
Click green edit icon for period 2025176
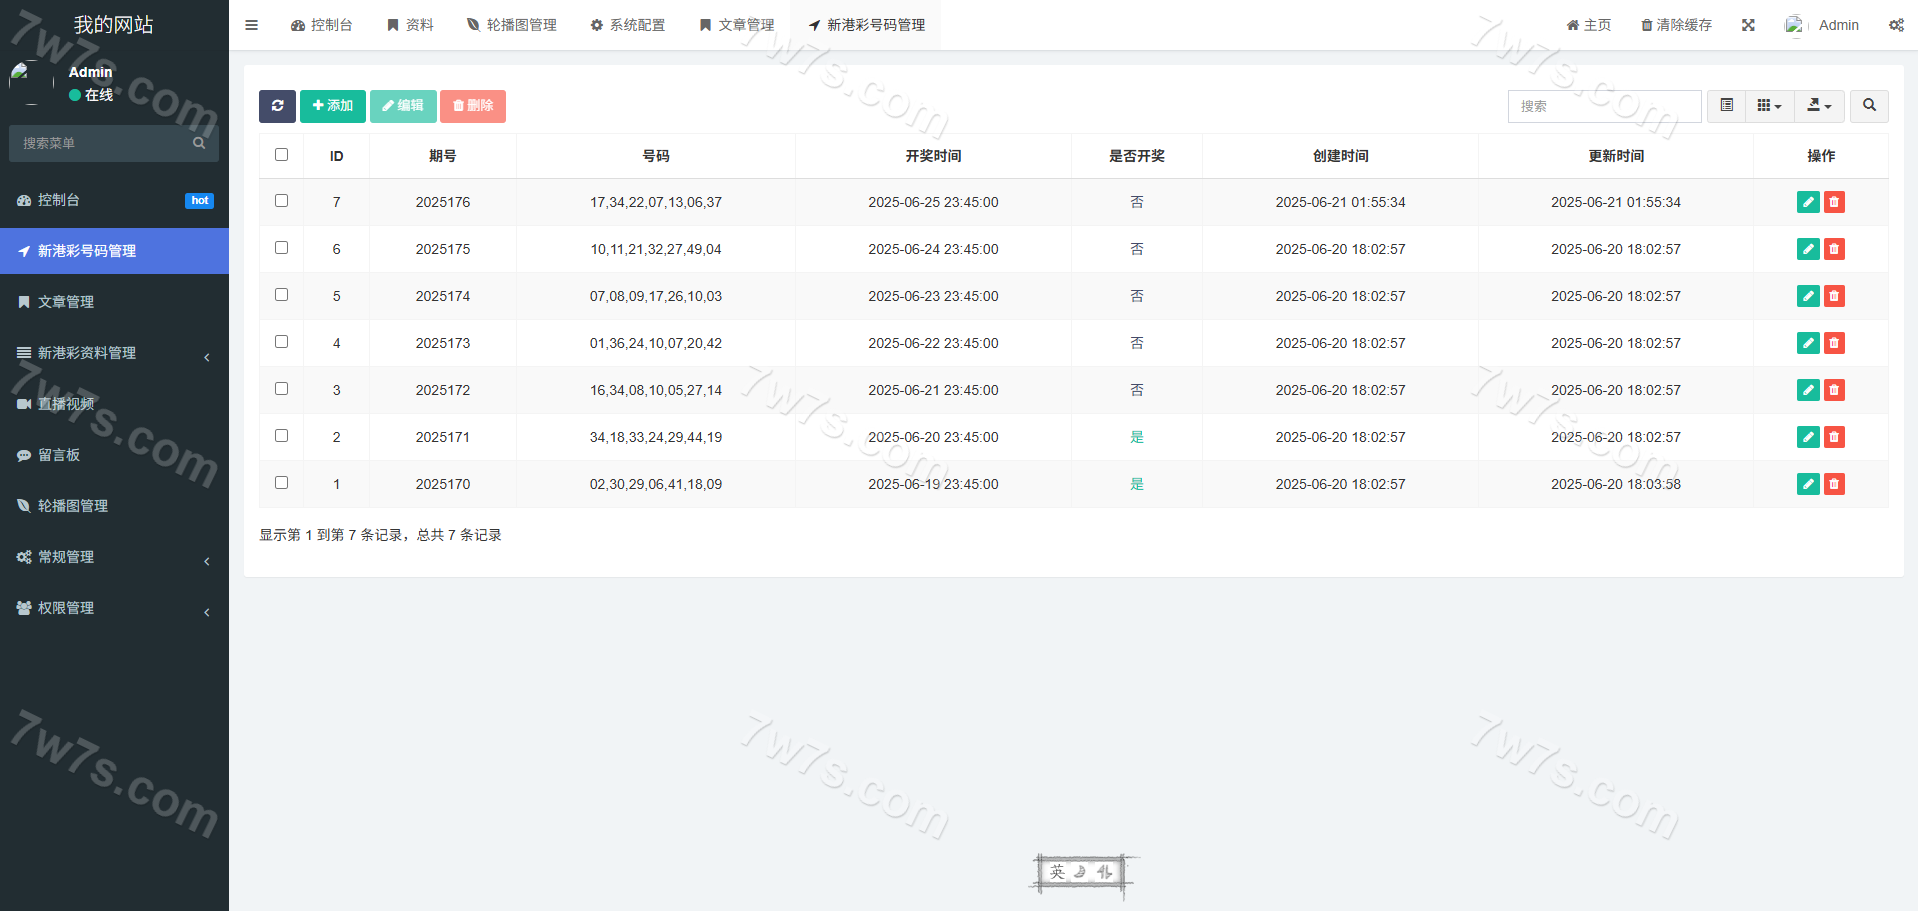(x=1807, y=202)
